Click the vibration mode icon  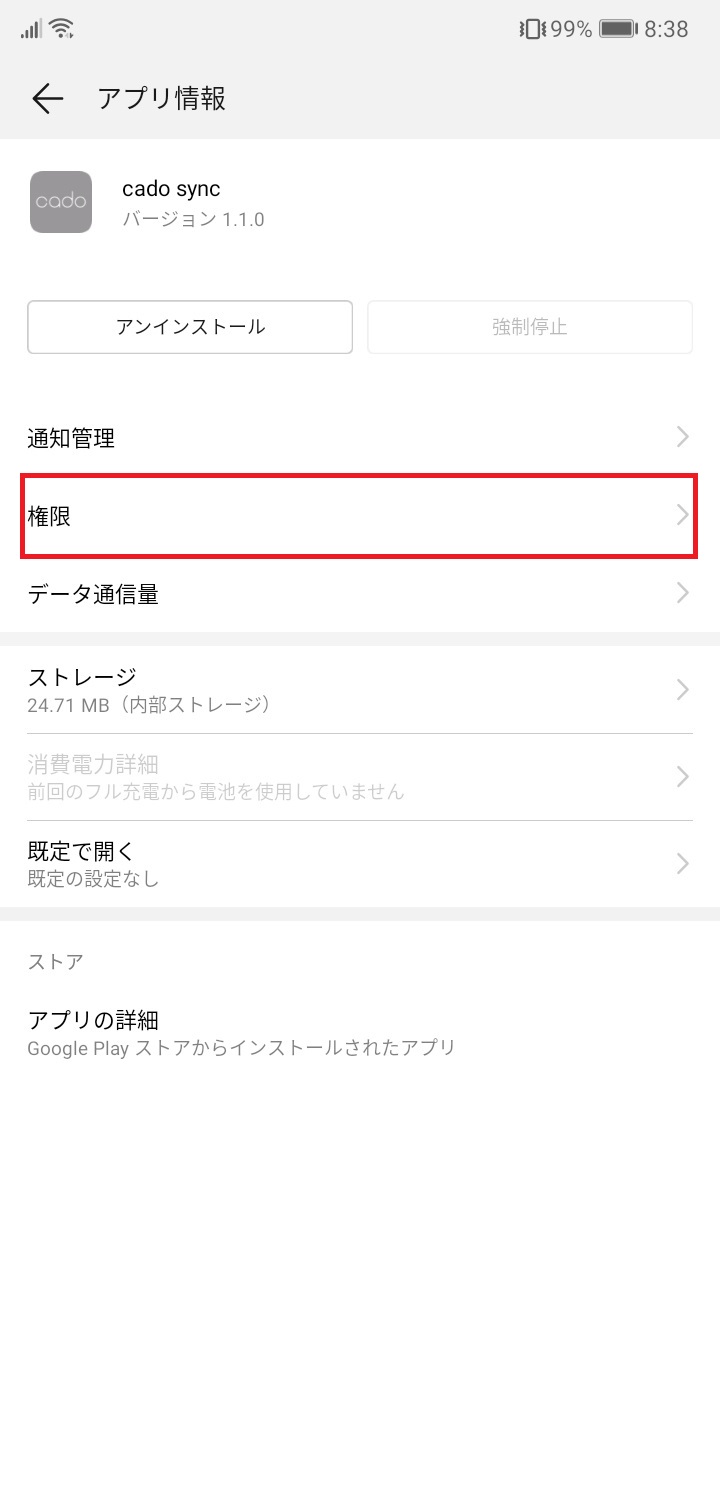click(532, 29)
